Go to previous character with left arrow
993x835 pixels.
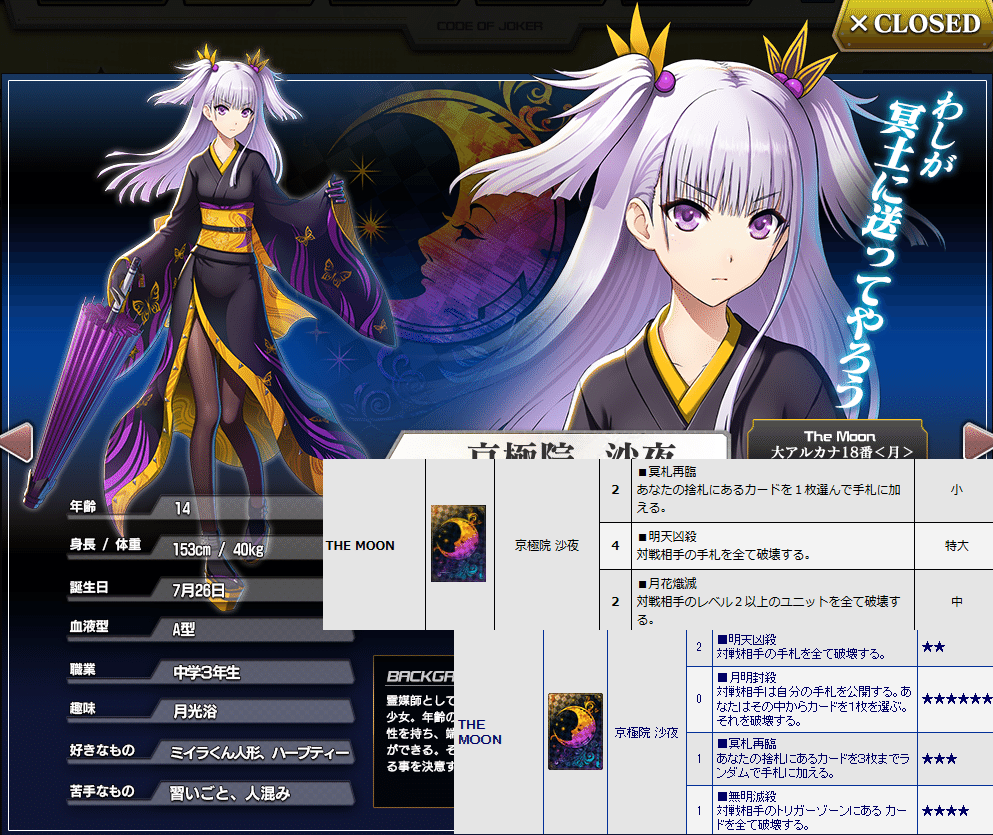(x=16, y=441)
